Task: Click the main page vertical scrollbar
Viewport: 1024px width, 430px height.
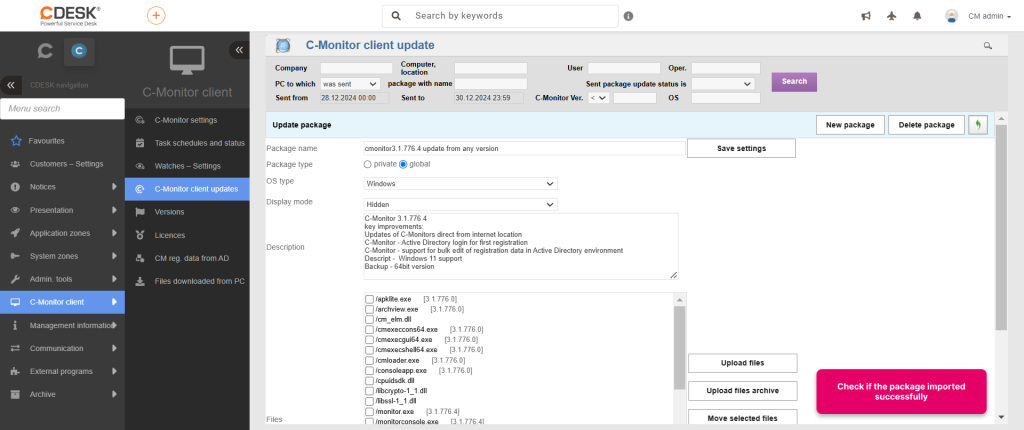Action: [1002, 229]
